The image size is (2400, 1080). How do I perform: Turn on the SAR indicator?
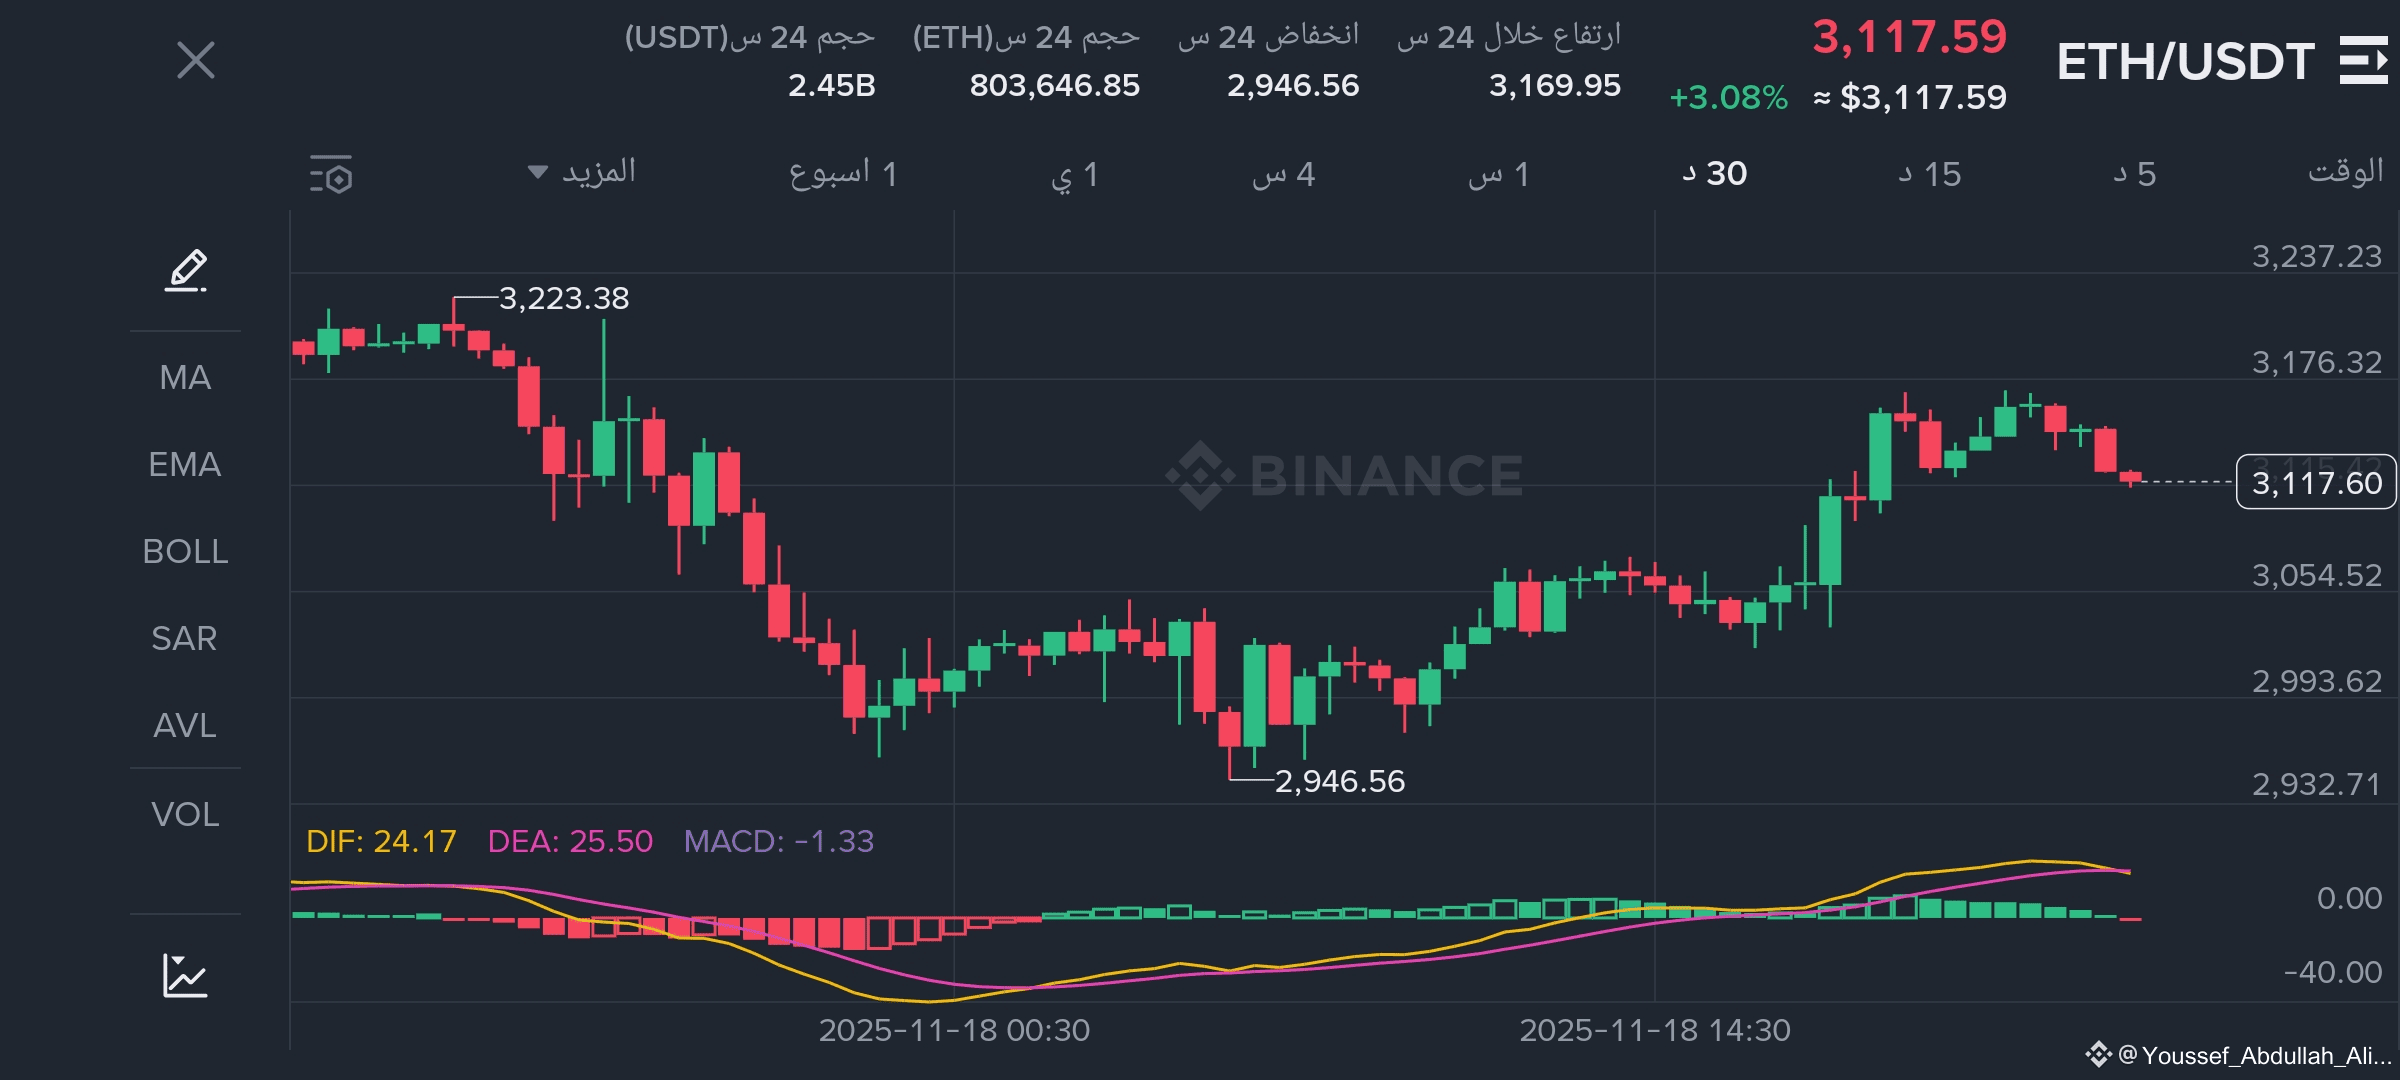point(185,638)
